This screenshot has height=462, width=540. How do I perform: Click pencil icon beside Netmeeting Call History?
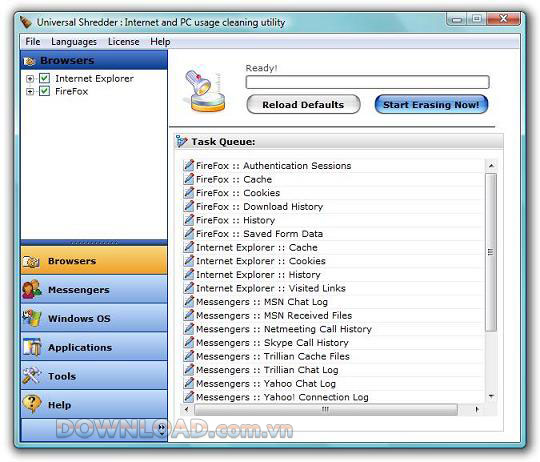pos(189,329)
